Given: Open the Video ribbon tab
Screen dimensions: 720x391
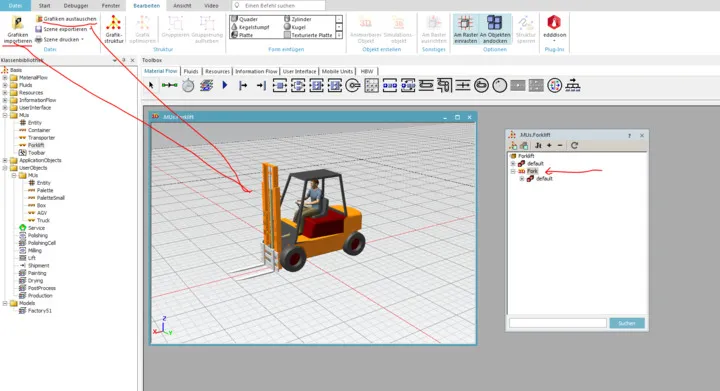Looking at the screenshot, I should 211,6.
